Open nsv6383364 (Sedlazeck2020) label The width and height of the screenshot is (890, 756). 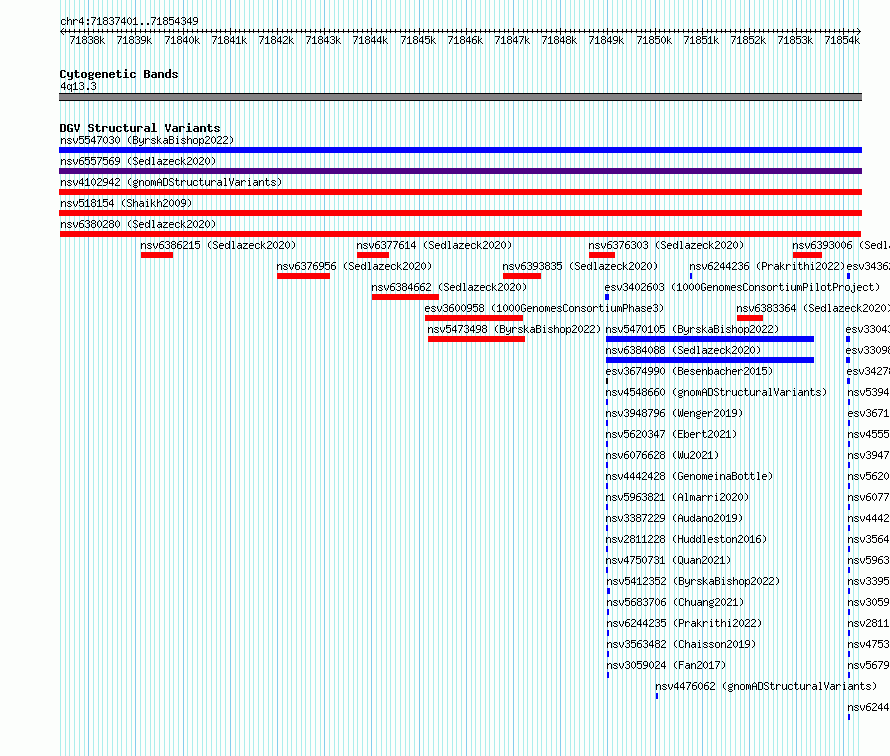click(x=813, y=308)
